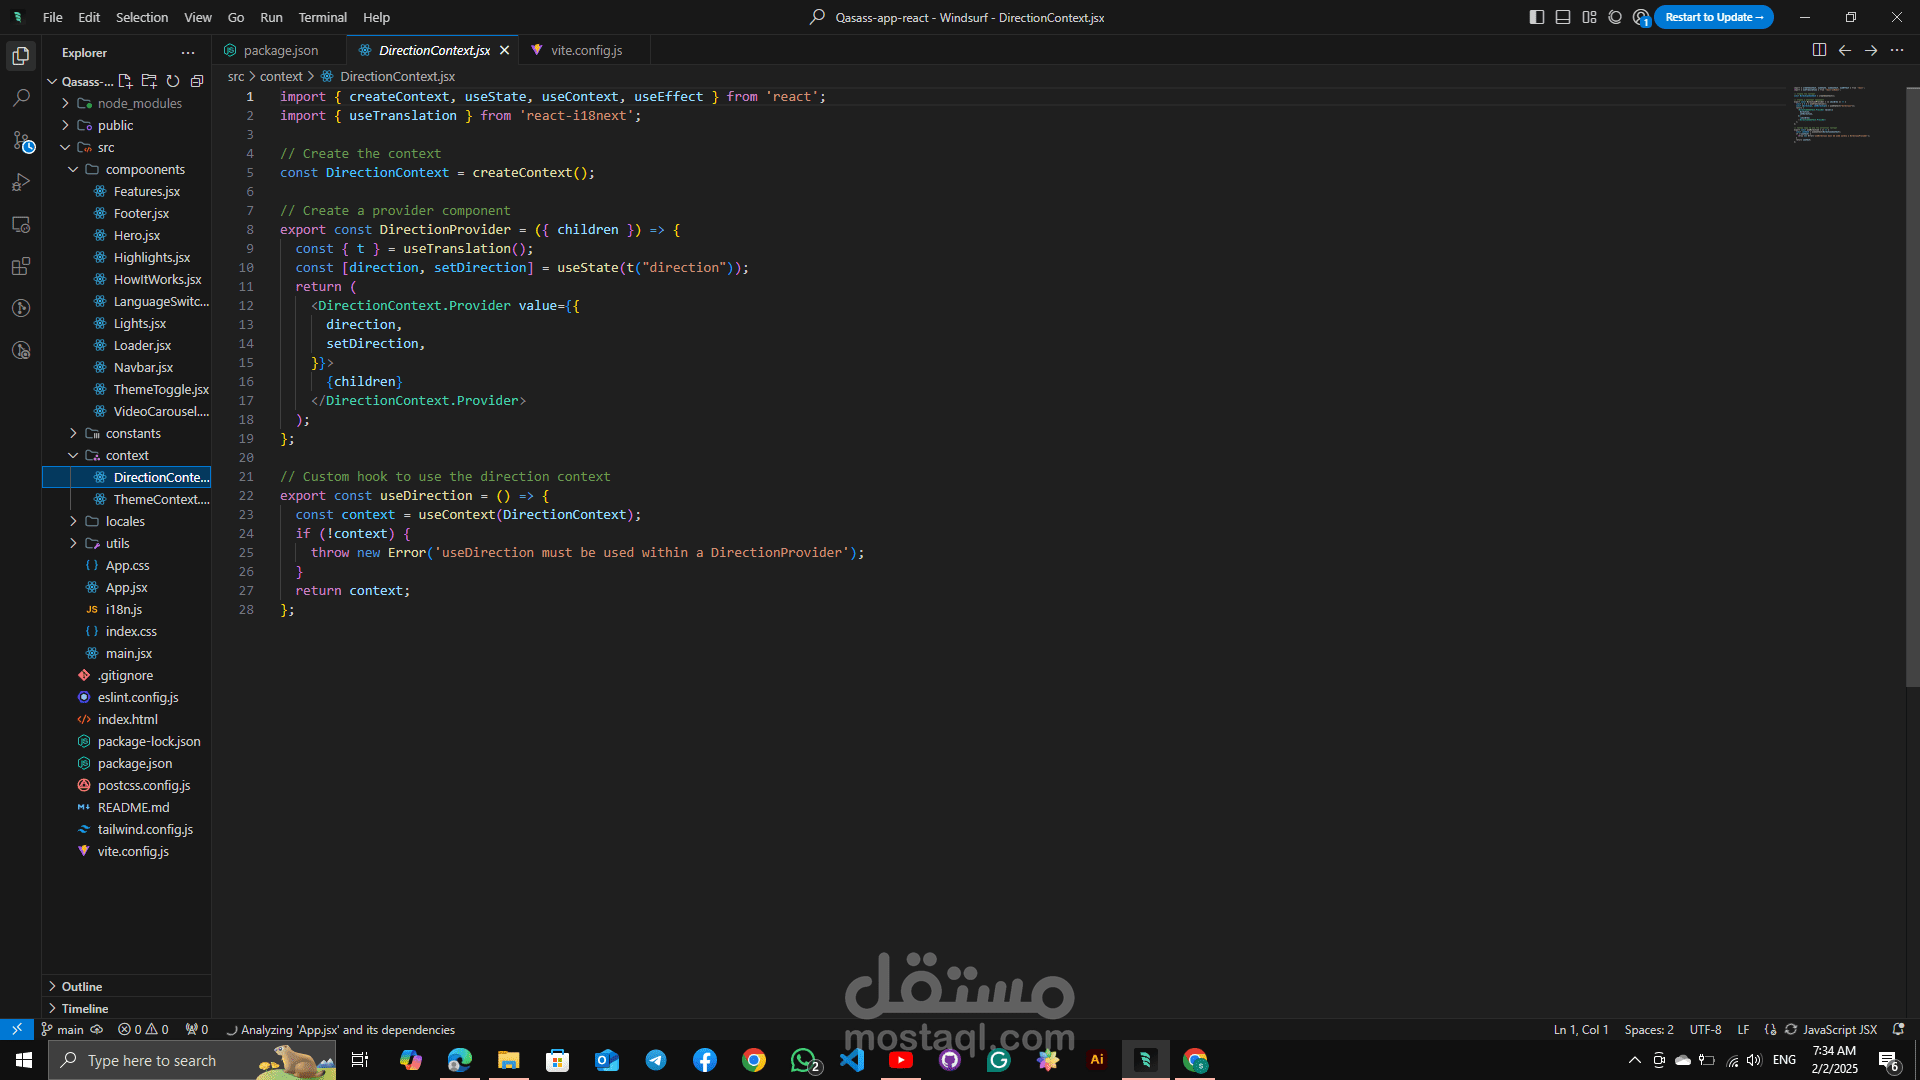Viewport: 1920px width, 1080px height.
Task: Toggle notifications bell in status bar
Action: click(1898, 1029)
